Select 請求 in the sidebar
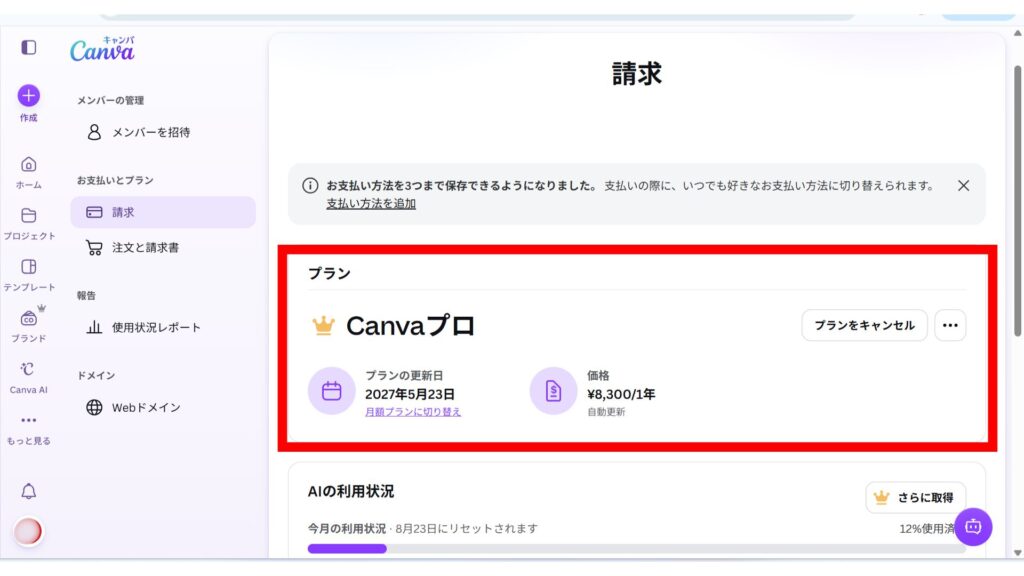Screen dimensions: 1024x576 pos(163,212)
